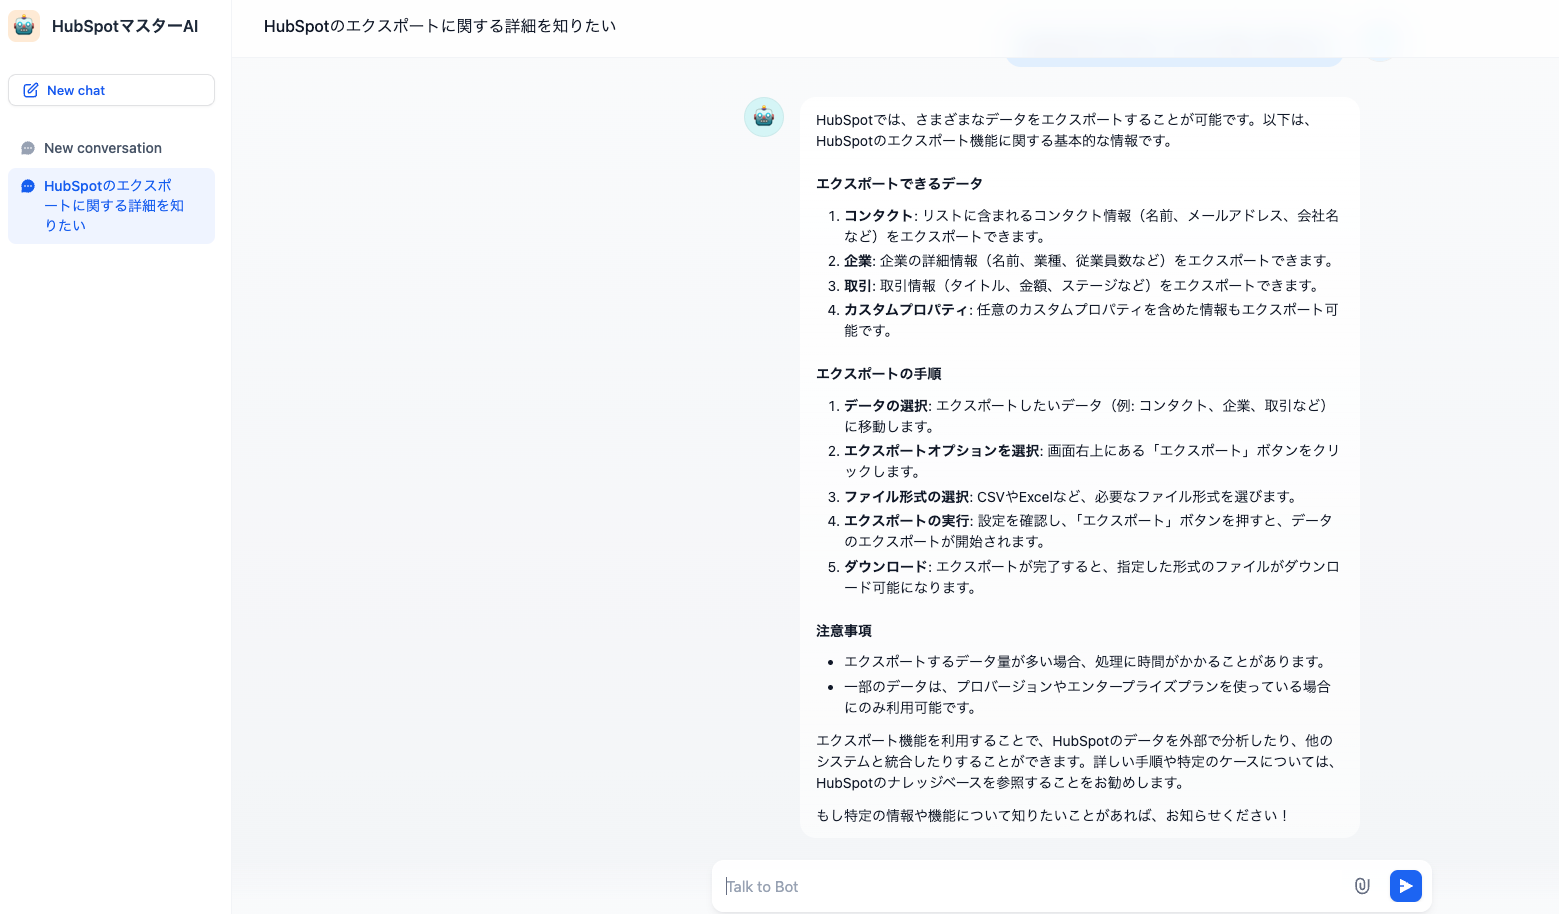This screenshot has height=914, width=1559.
Task: Click the blue send message button
Action: point(1406,886)
